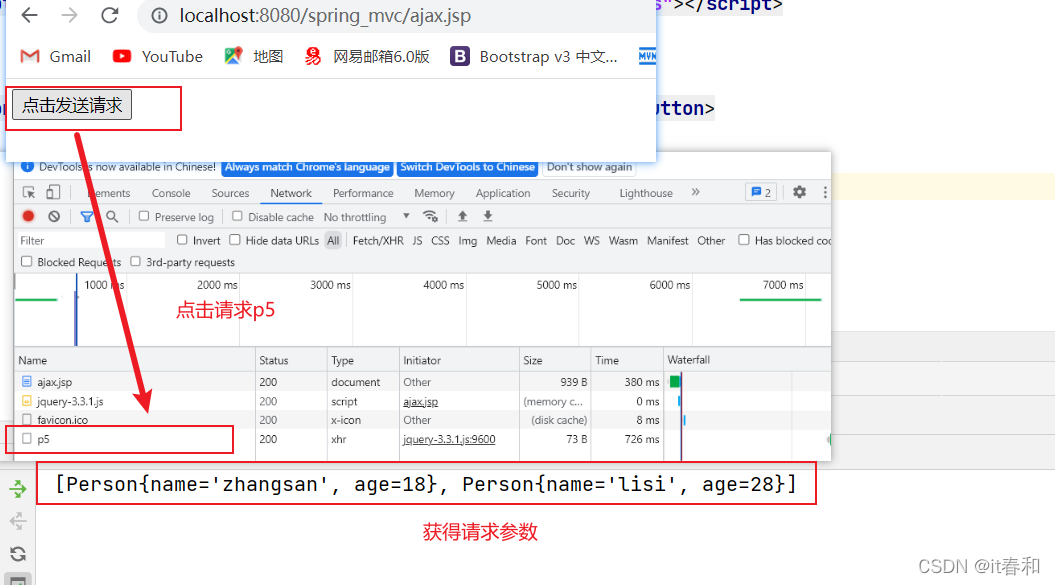Open the DevTools three-dot menu
The height and width of the screenshot is (585, 1055).
(825, 193)
